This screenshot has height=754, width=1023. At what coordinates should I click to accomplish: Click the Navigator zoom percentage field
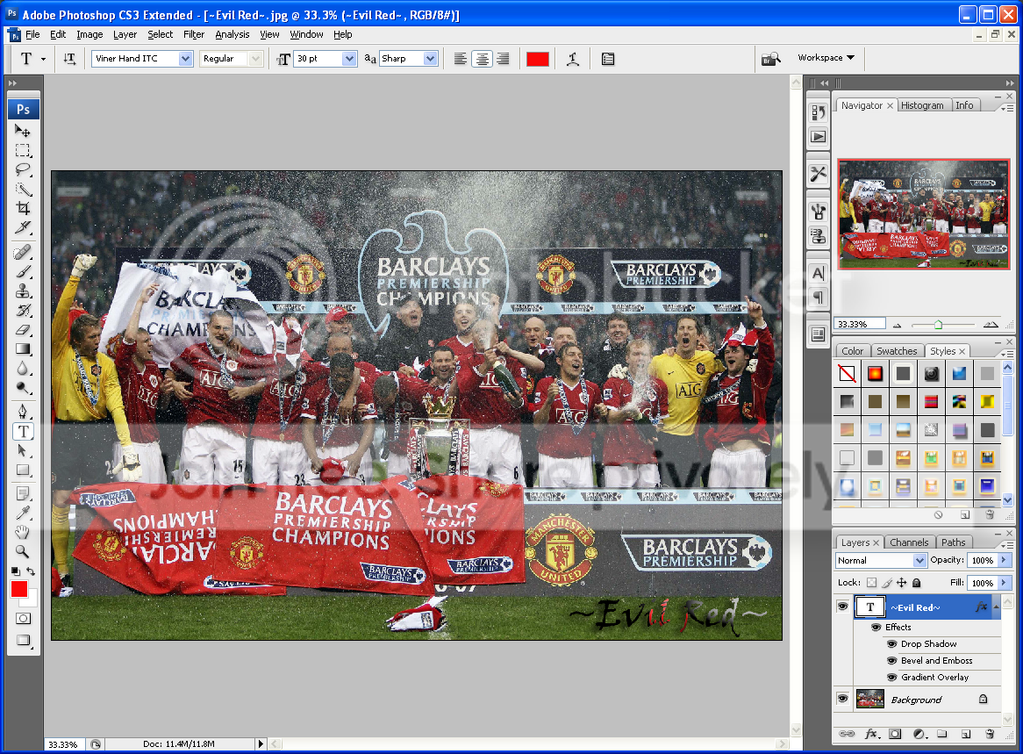point(859,324)
